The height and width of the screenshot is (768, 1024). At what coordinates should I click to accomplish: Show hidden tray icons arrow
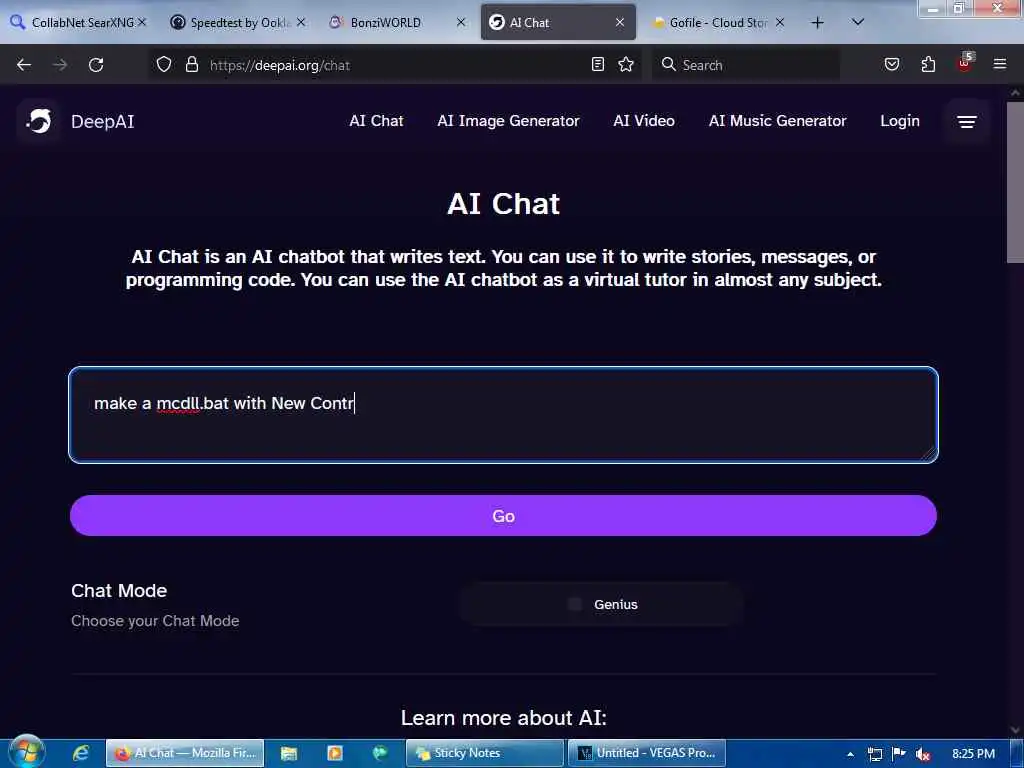coord(850,754)
